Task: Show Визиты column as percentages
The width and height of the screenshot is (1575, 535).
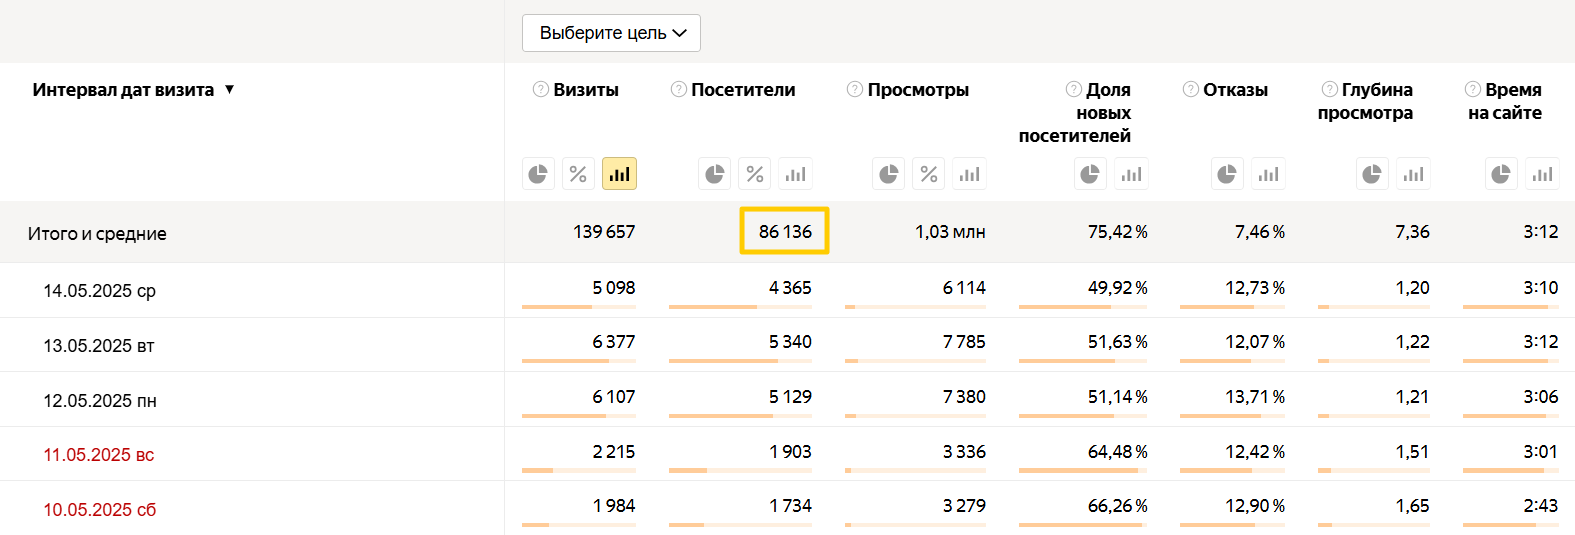Action: coord(578,174)
